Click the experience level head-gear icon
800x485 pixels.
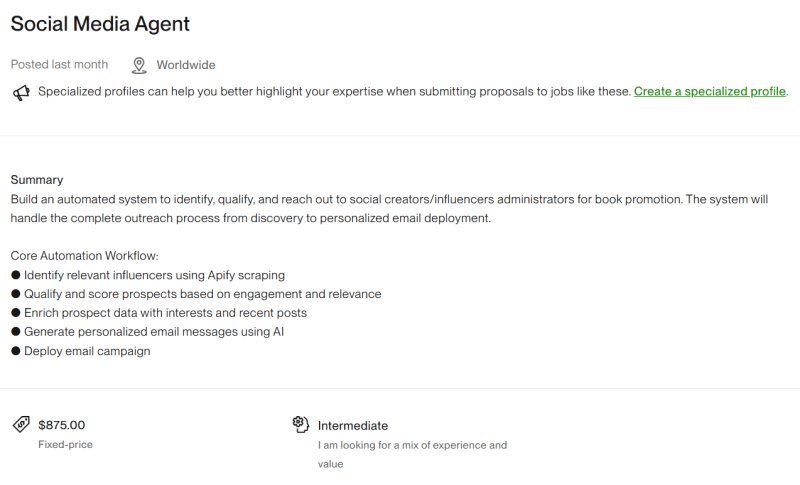click(x=301, y=424)
